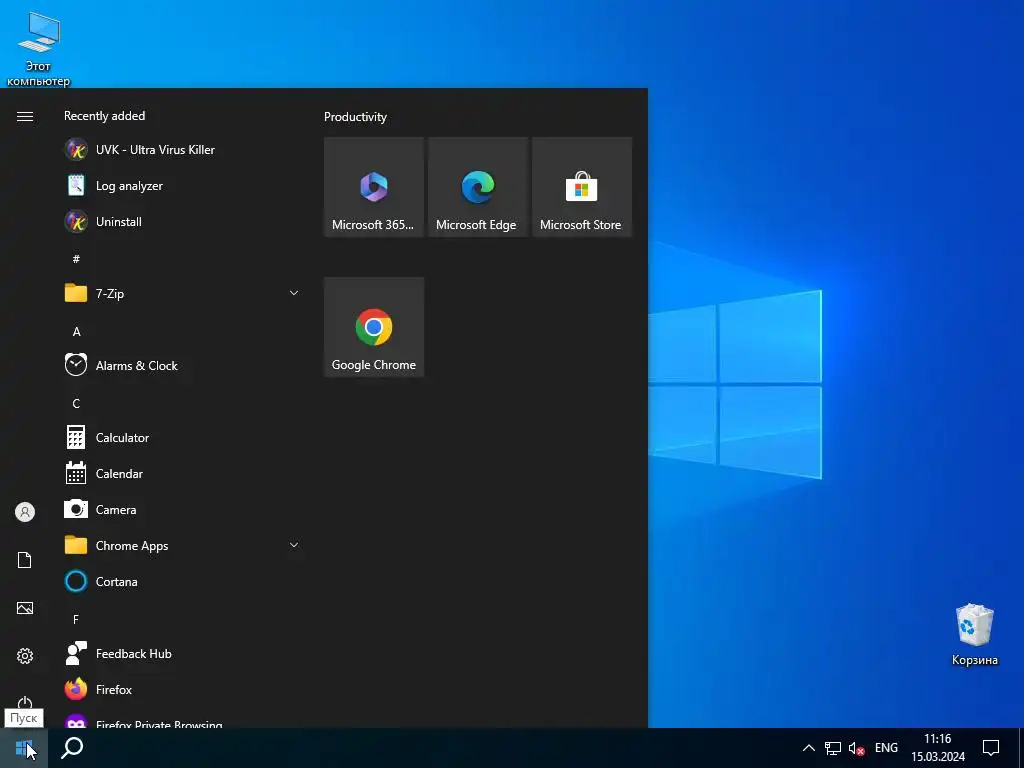Click the Recently added heading

[104, 116]
